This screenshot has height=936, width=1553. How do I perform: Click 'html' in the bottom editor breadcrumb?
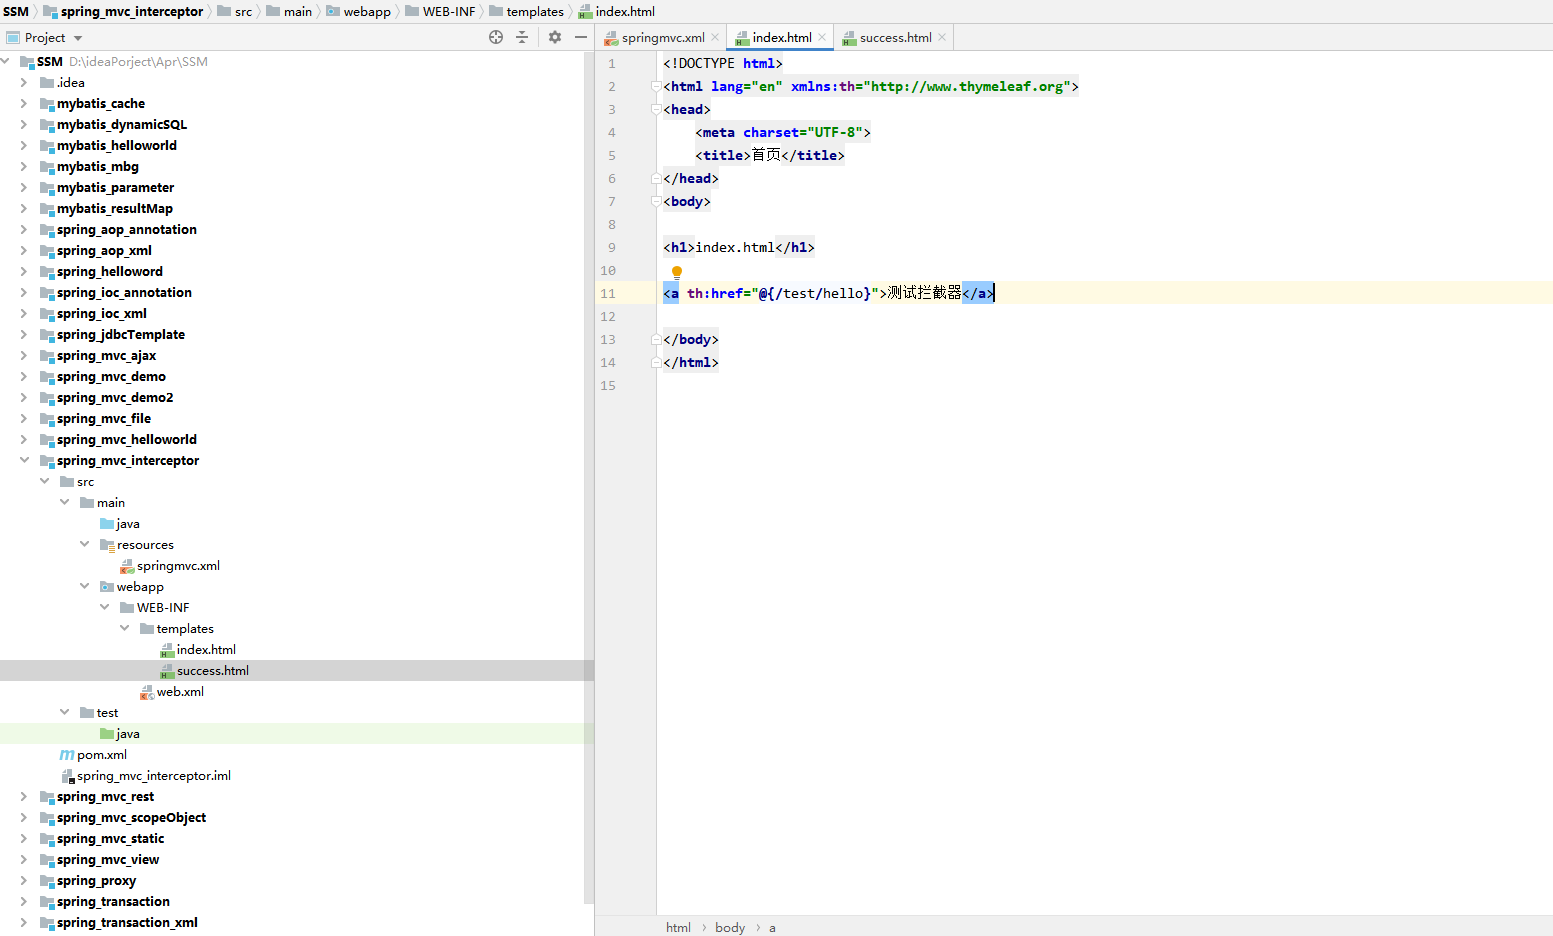(x=678, y=927)
